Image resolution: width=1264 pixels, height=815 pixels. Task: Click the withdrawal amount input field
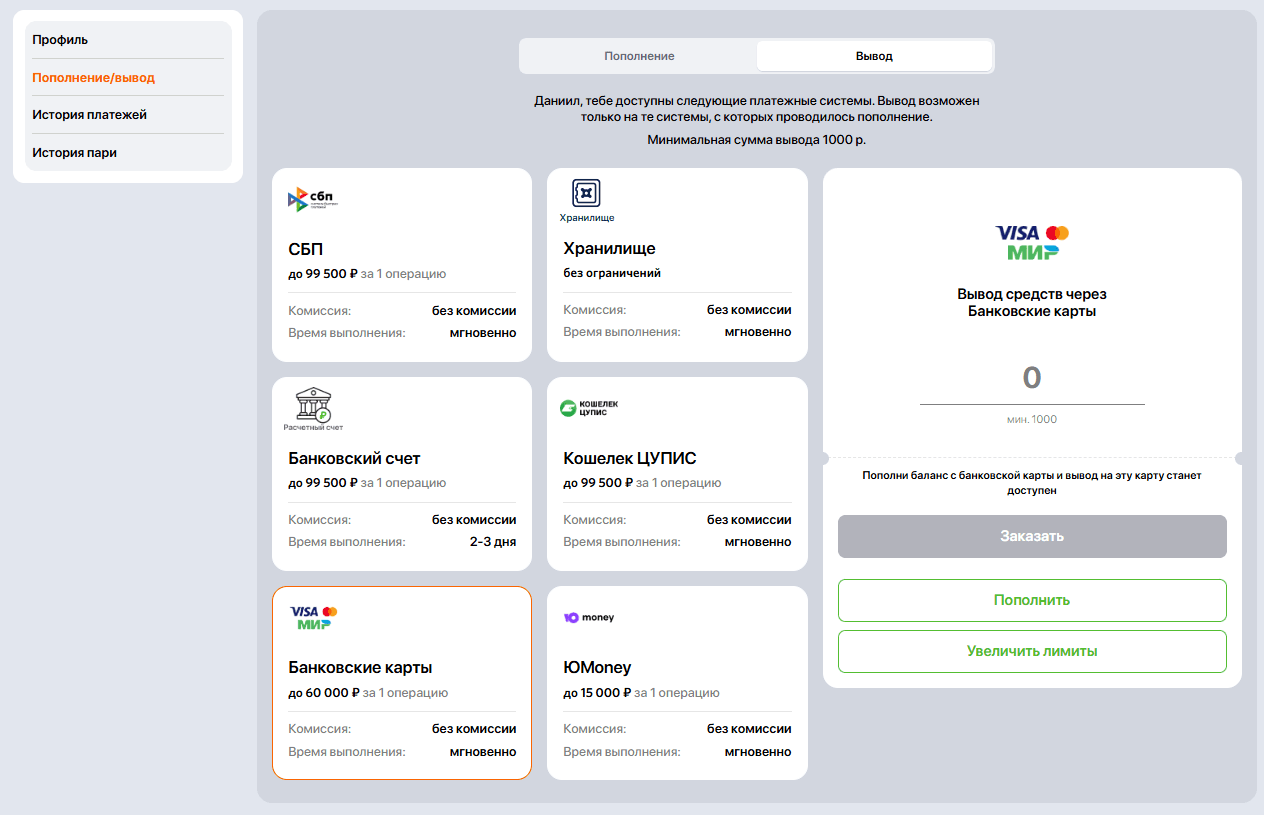1032,379
